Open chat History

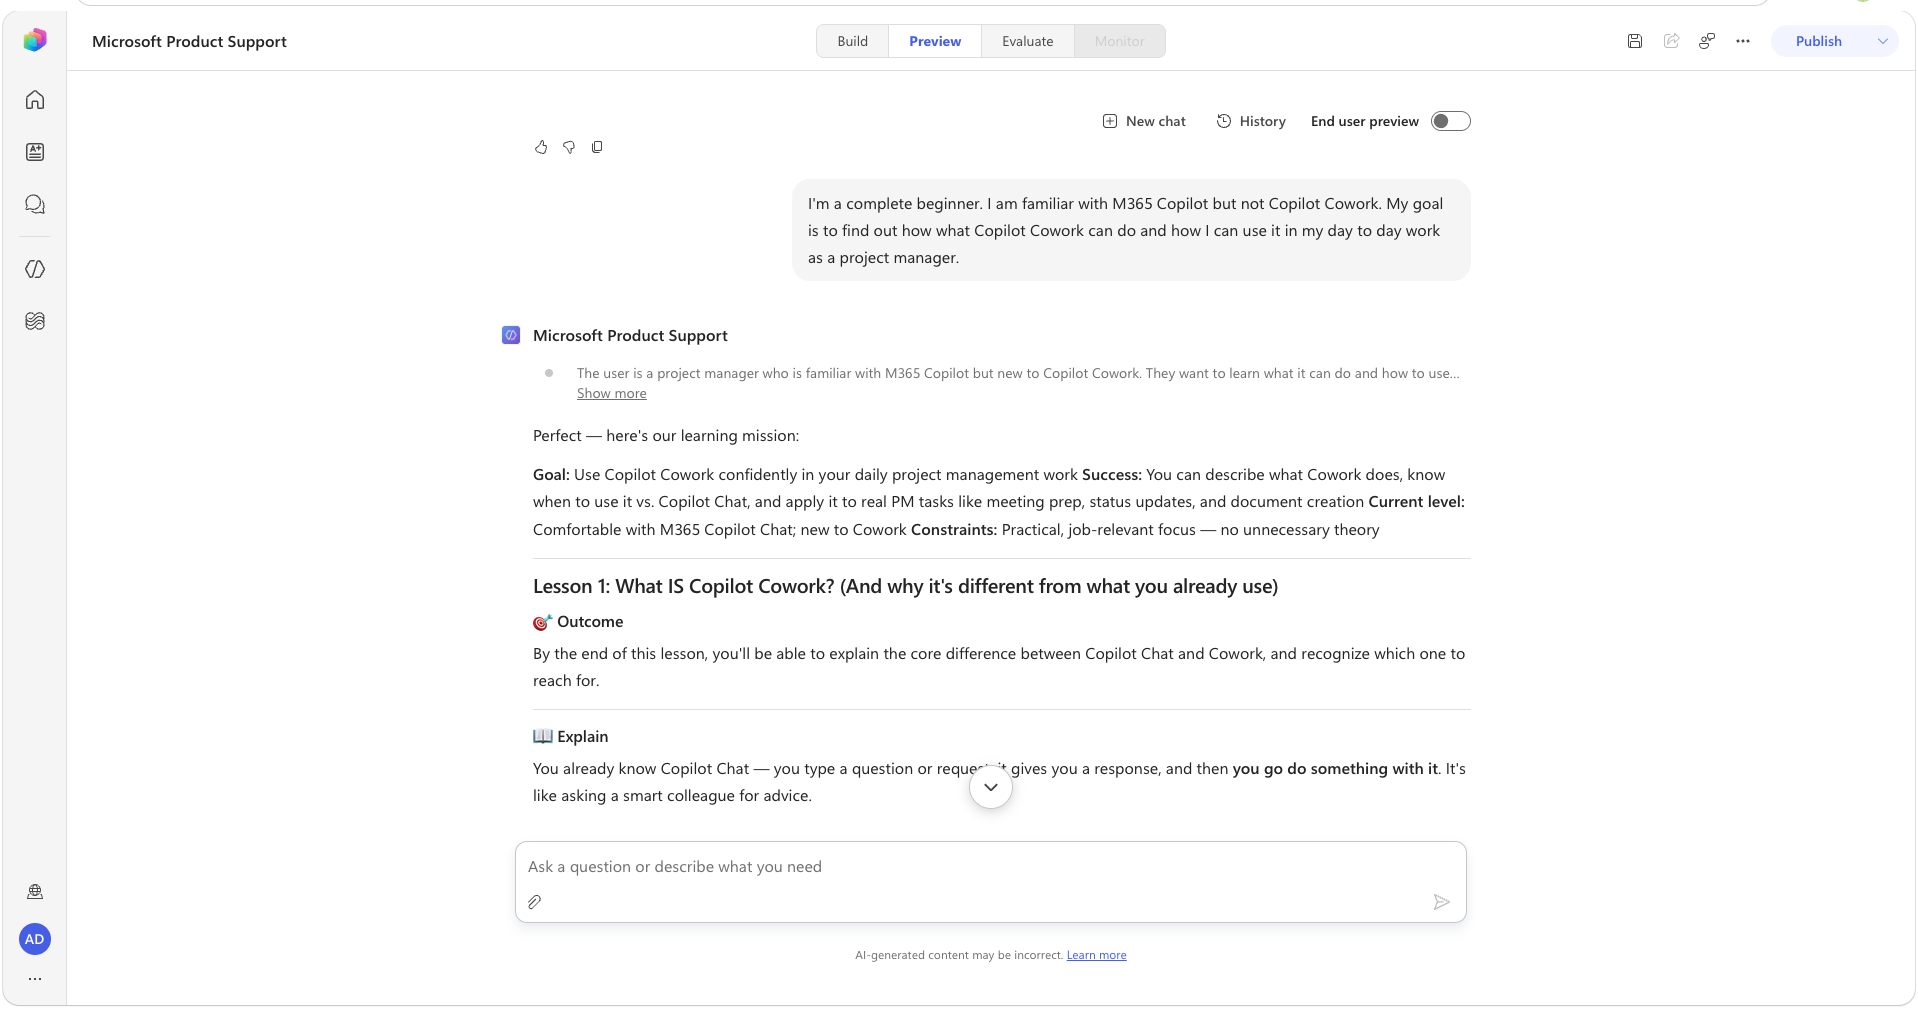tap(1251, 121)
